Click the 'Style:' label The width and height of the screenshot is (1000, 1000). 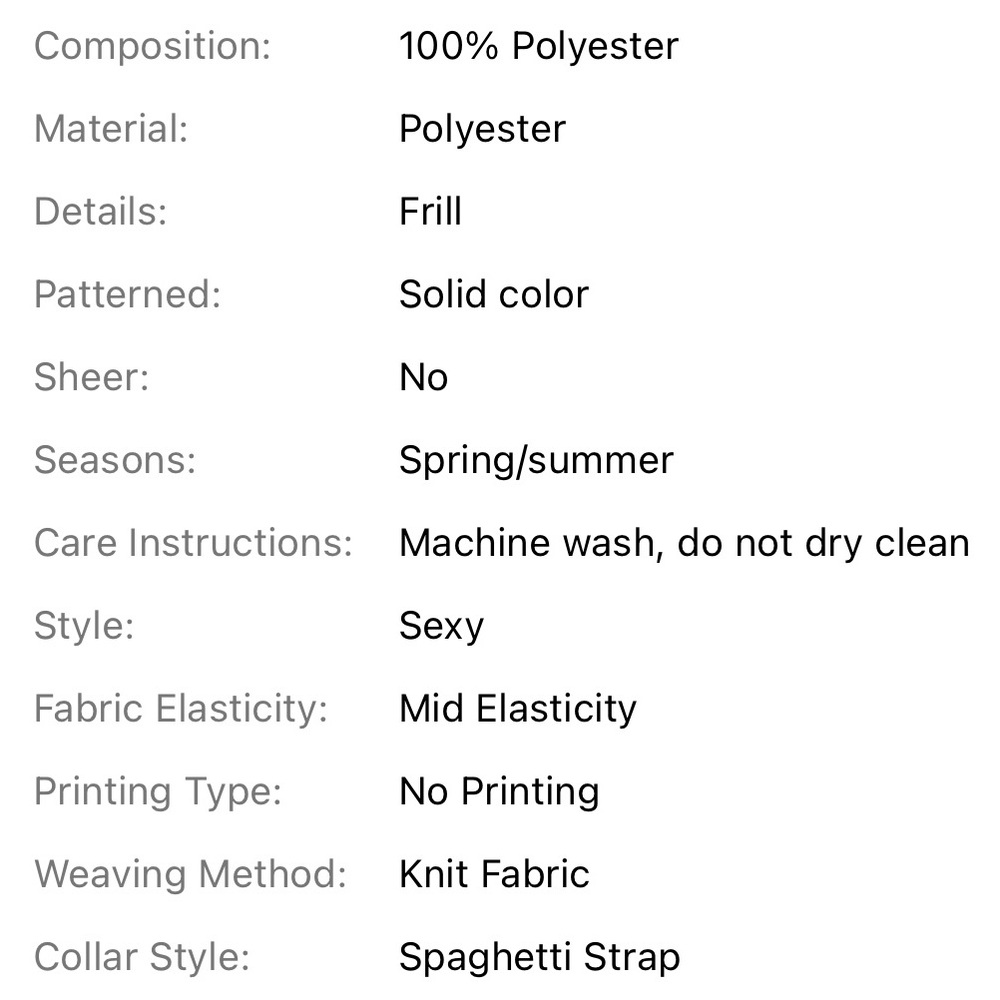coord(84,626)
